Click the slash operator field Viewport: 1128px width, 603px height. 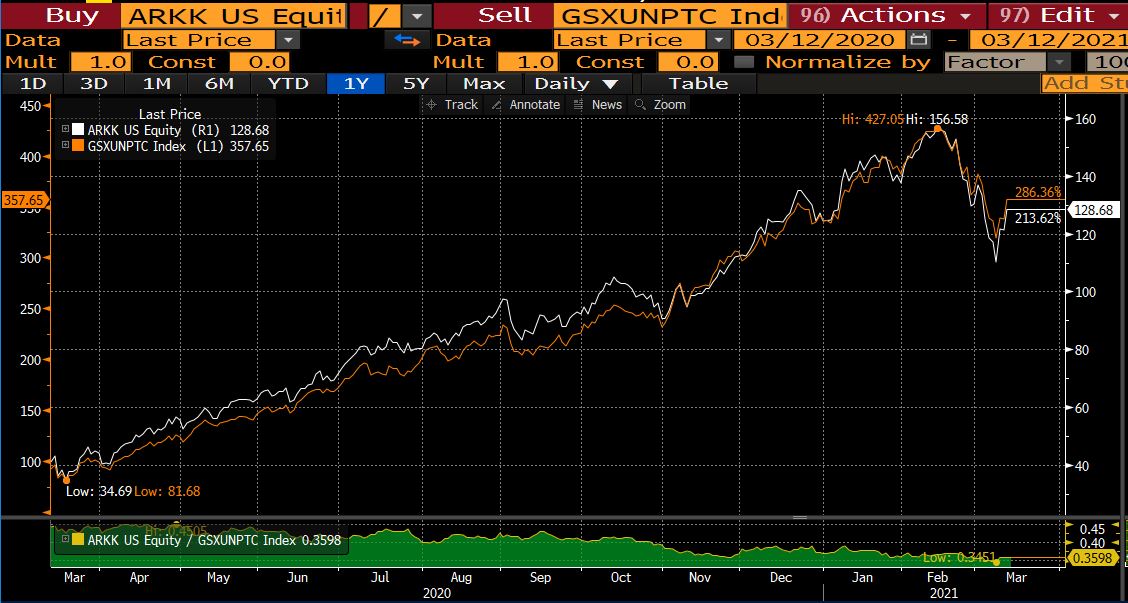(384, 15)
